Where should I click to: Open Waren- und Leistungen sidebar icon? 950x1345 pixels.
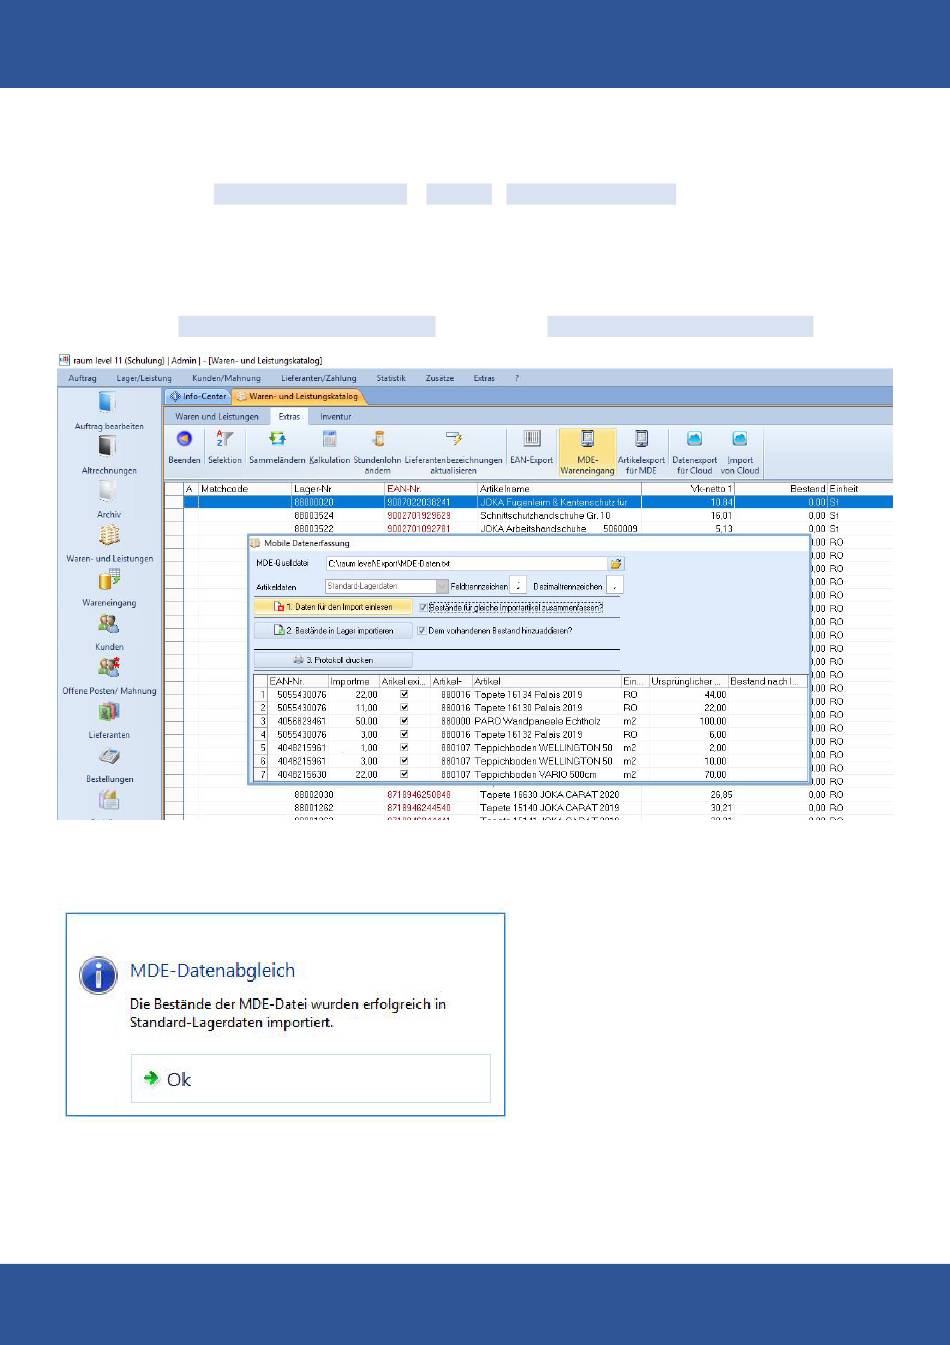point(109,543)
